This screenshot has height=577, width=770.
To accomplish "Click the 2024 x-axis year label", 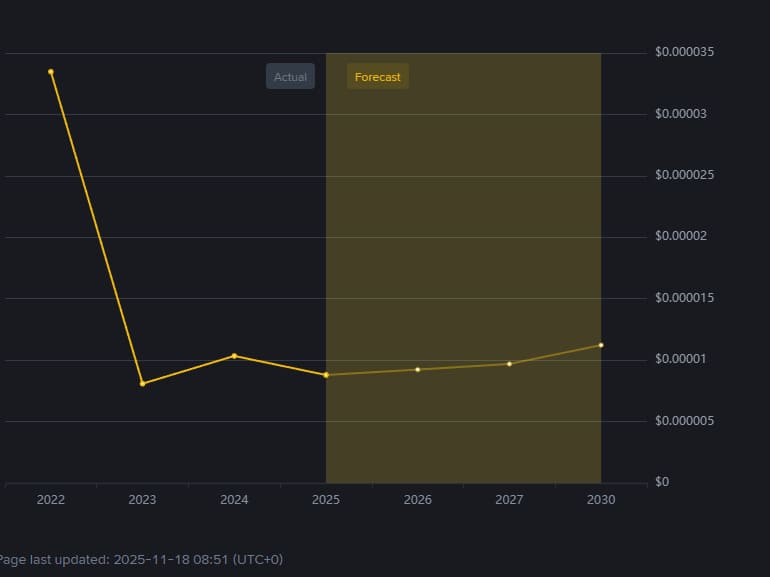I will coord(234,500).
